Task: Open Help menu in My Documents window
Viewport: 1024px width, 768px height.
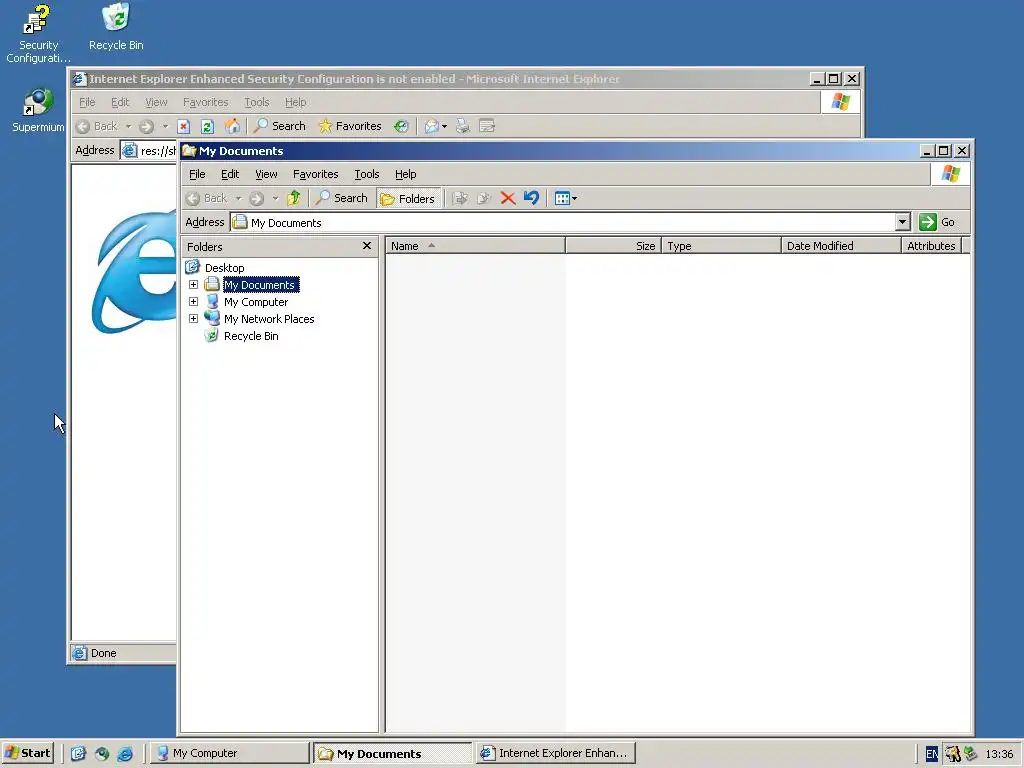Action: (406, 174)
